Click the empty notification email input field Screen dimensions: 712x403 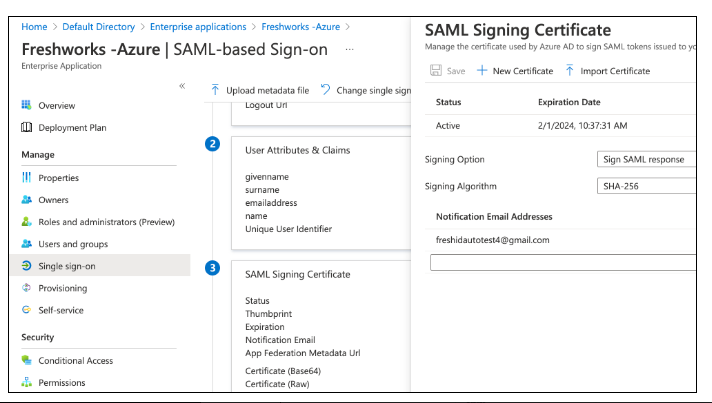click(563, 262)
